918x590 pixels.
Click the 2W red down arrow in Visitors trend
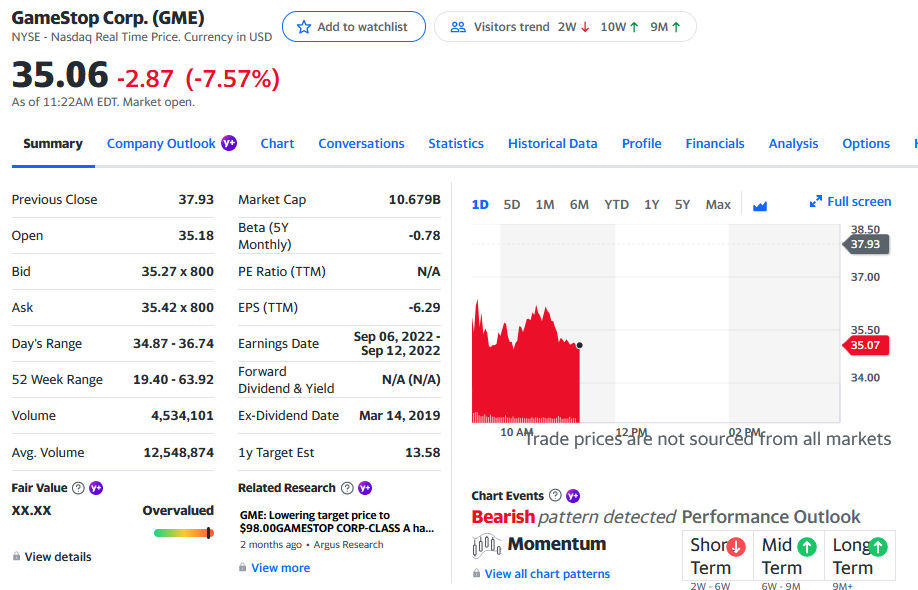click(585, 27)
